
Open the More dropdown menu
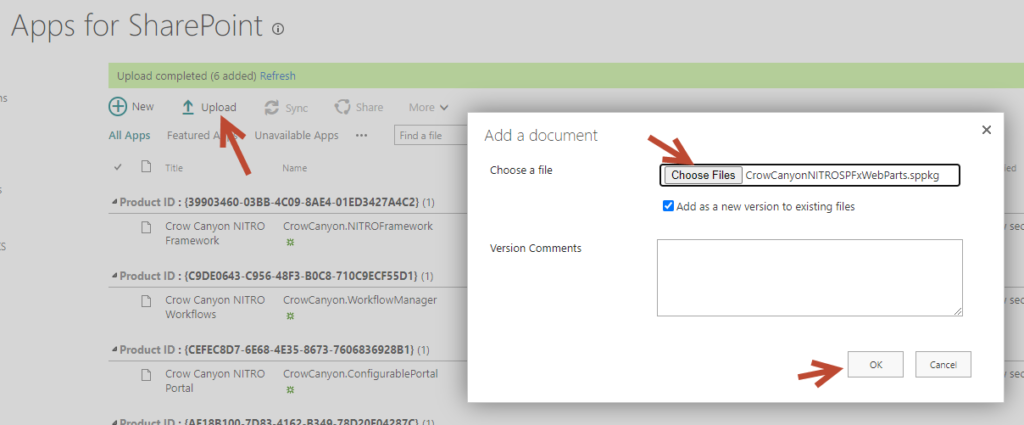click(428, 108)
